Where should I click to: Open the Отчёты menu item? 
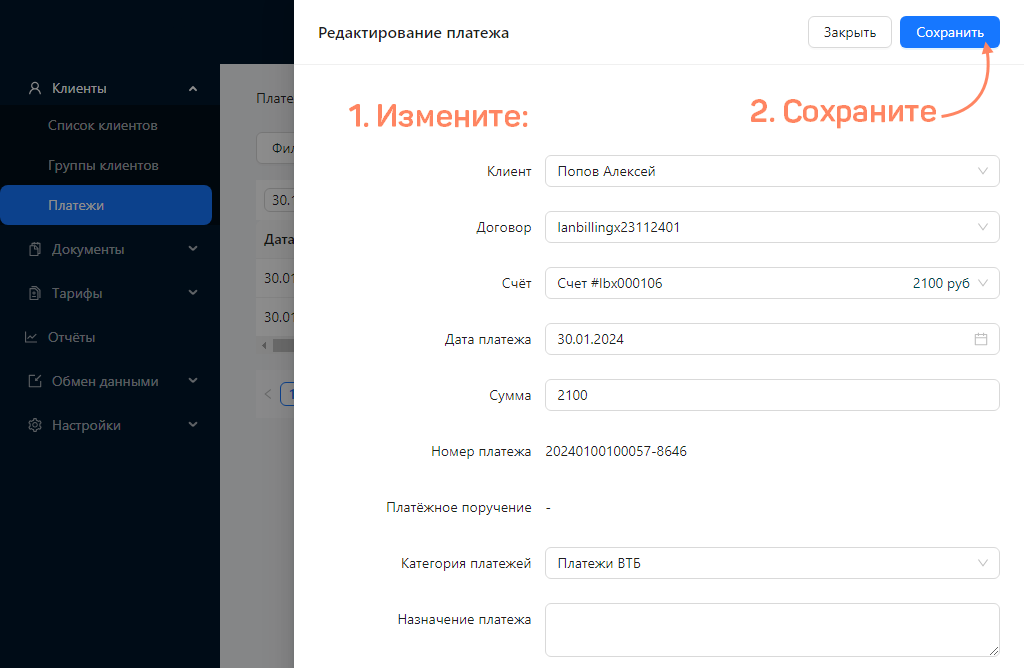[x=71, y=337]
